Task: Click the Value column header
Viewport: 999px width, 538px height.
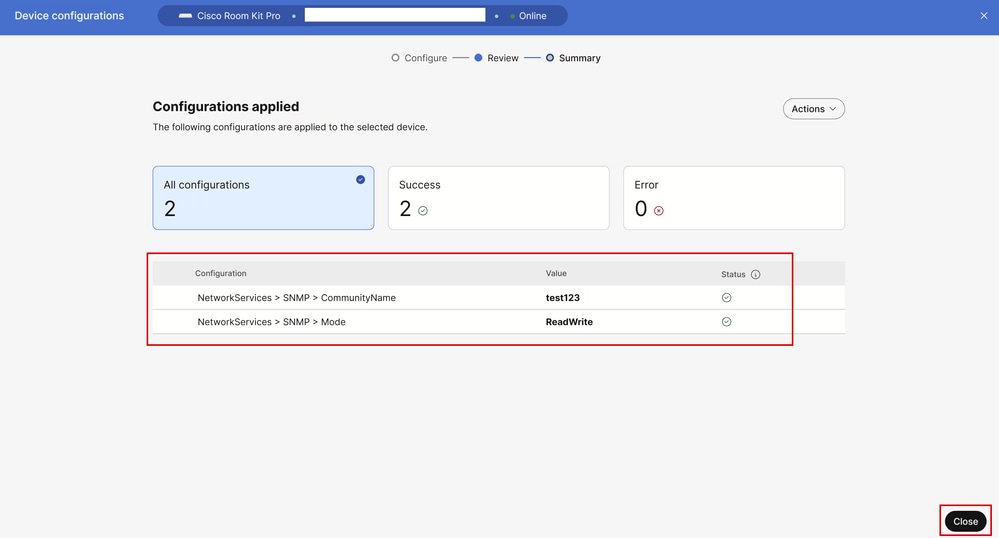Action: click(556, 273)
